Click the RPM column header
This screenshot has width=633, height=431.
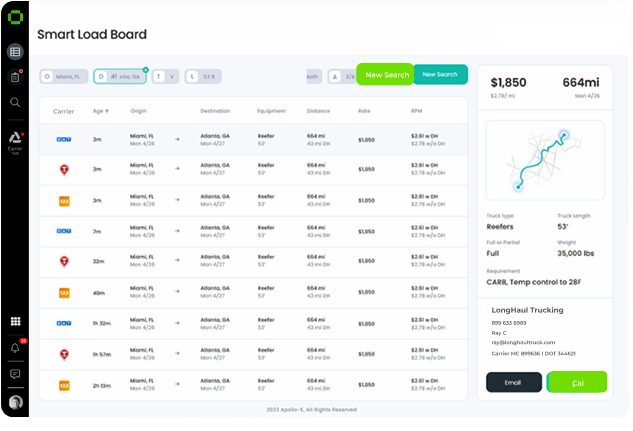pos(417,111)
